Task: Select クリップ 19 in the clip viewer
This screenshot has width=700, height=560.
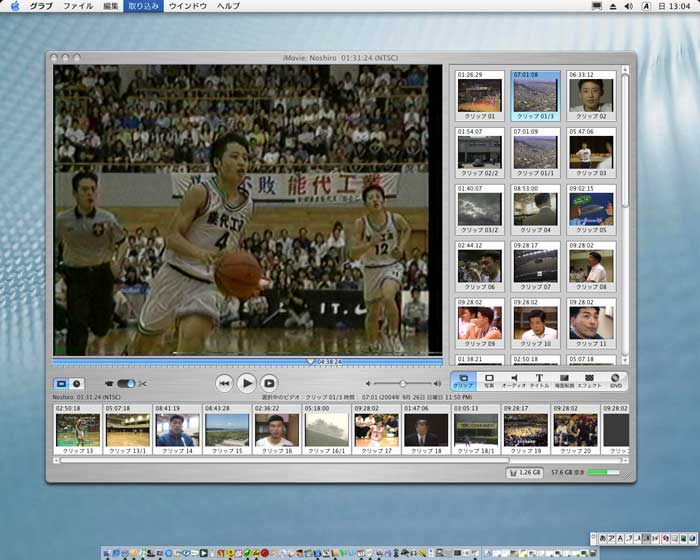Action: click(526, 430)
